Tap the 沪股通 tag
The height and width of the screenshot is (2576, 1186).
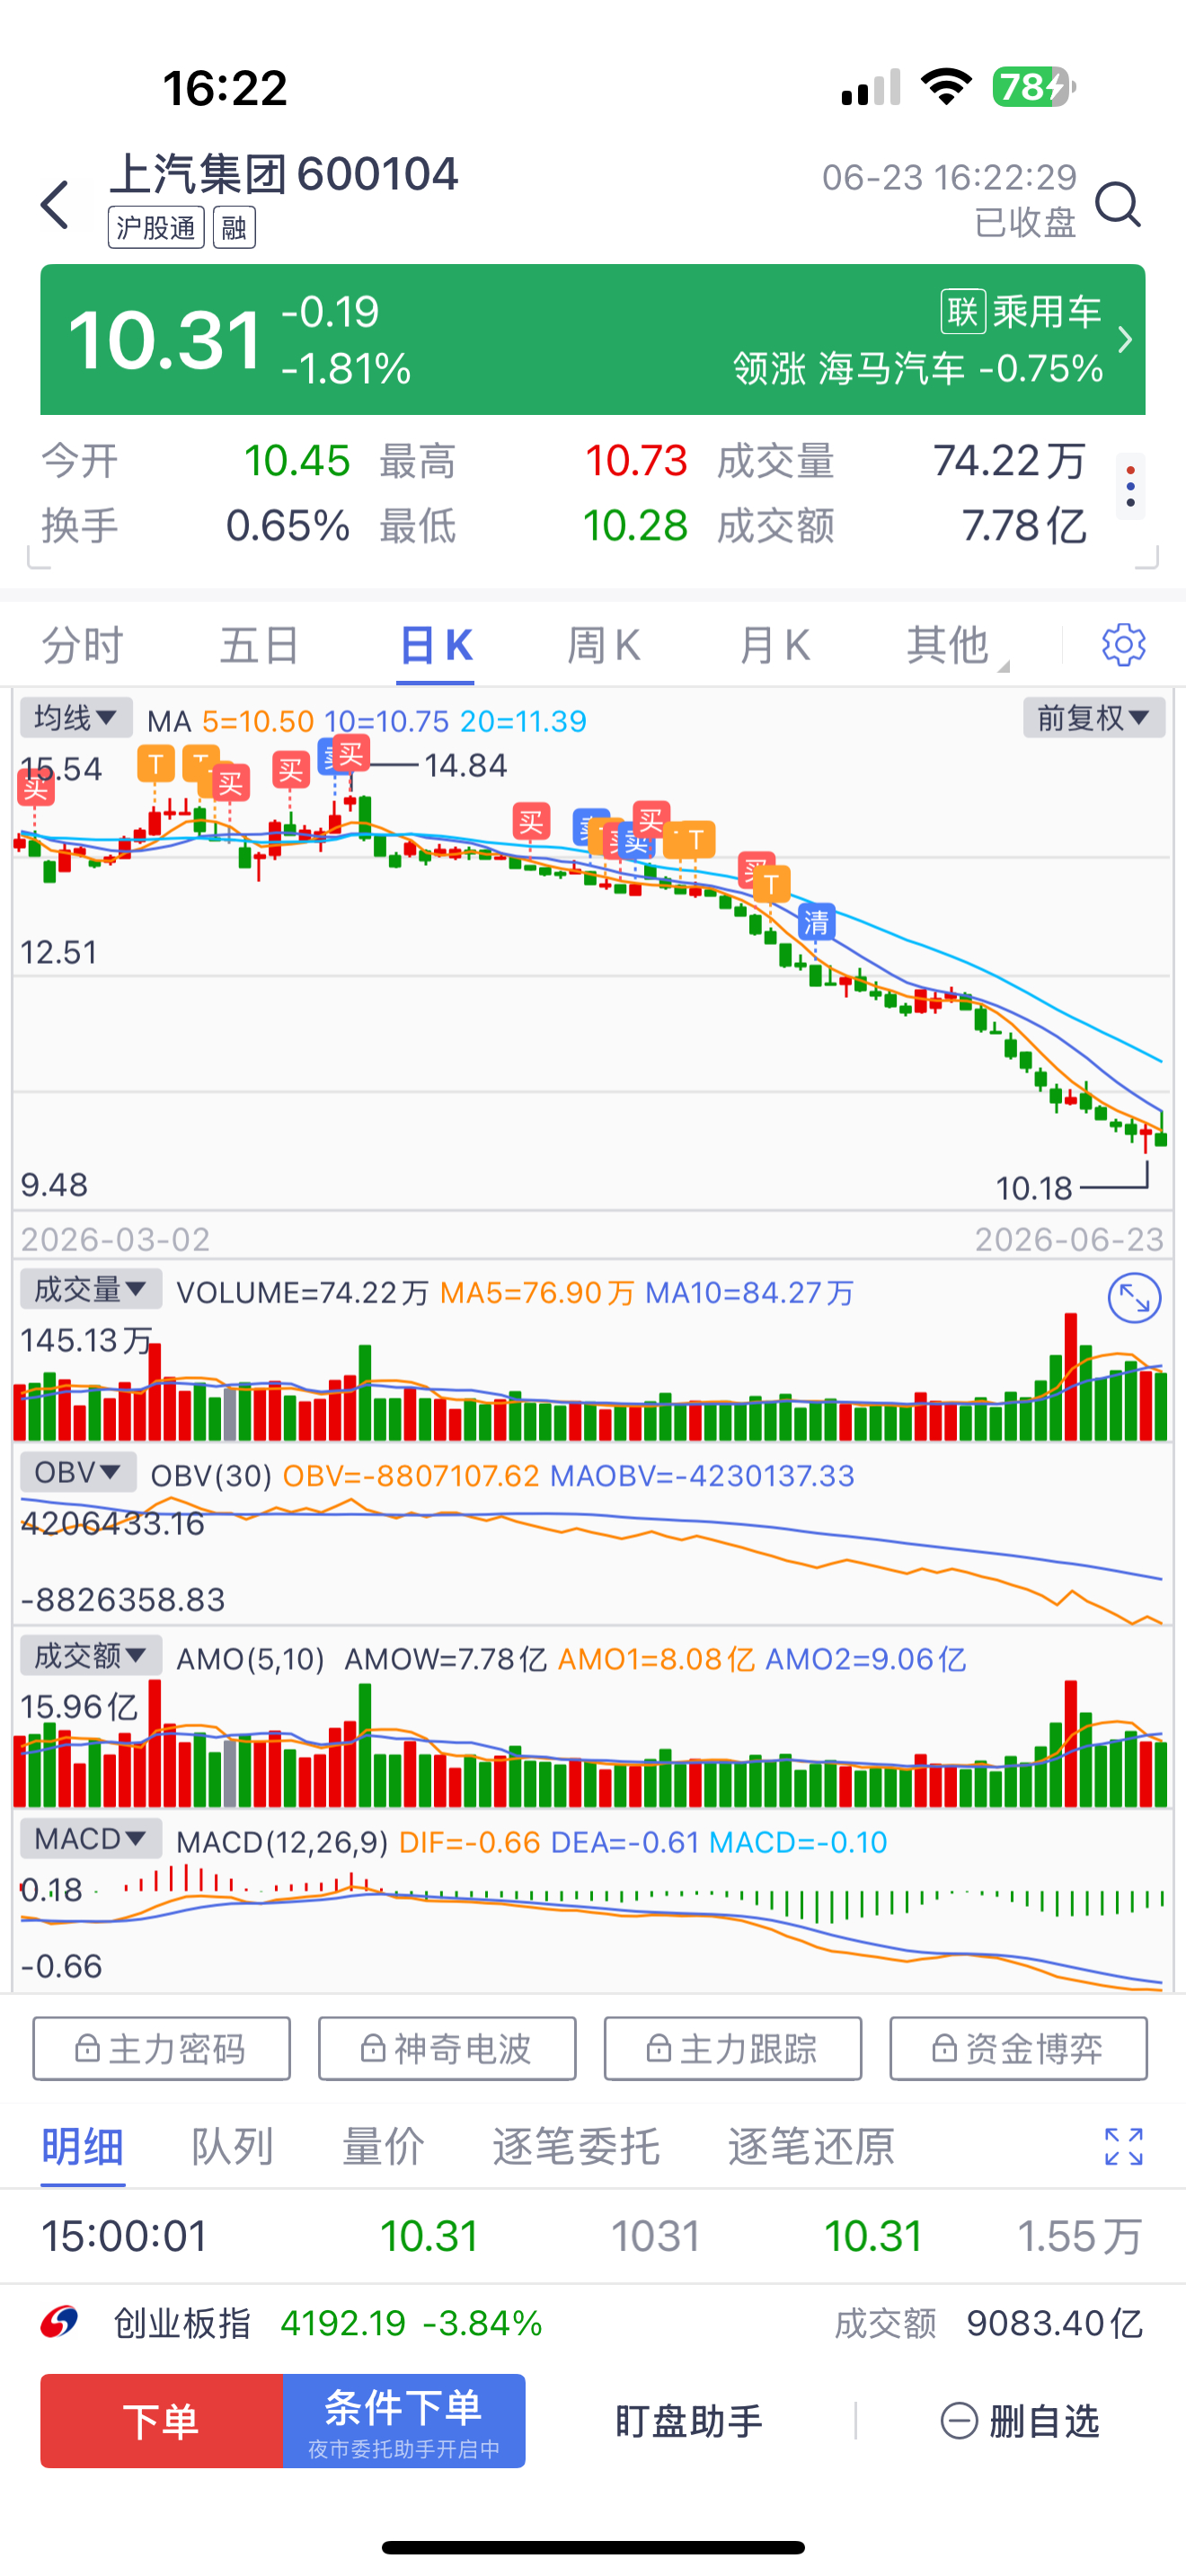pos(156,228)
